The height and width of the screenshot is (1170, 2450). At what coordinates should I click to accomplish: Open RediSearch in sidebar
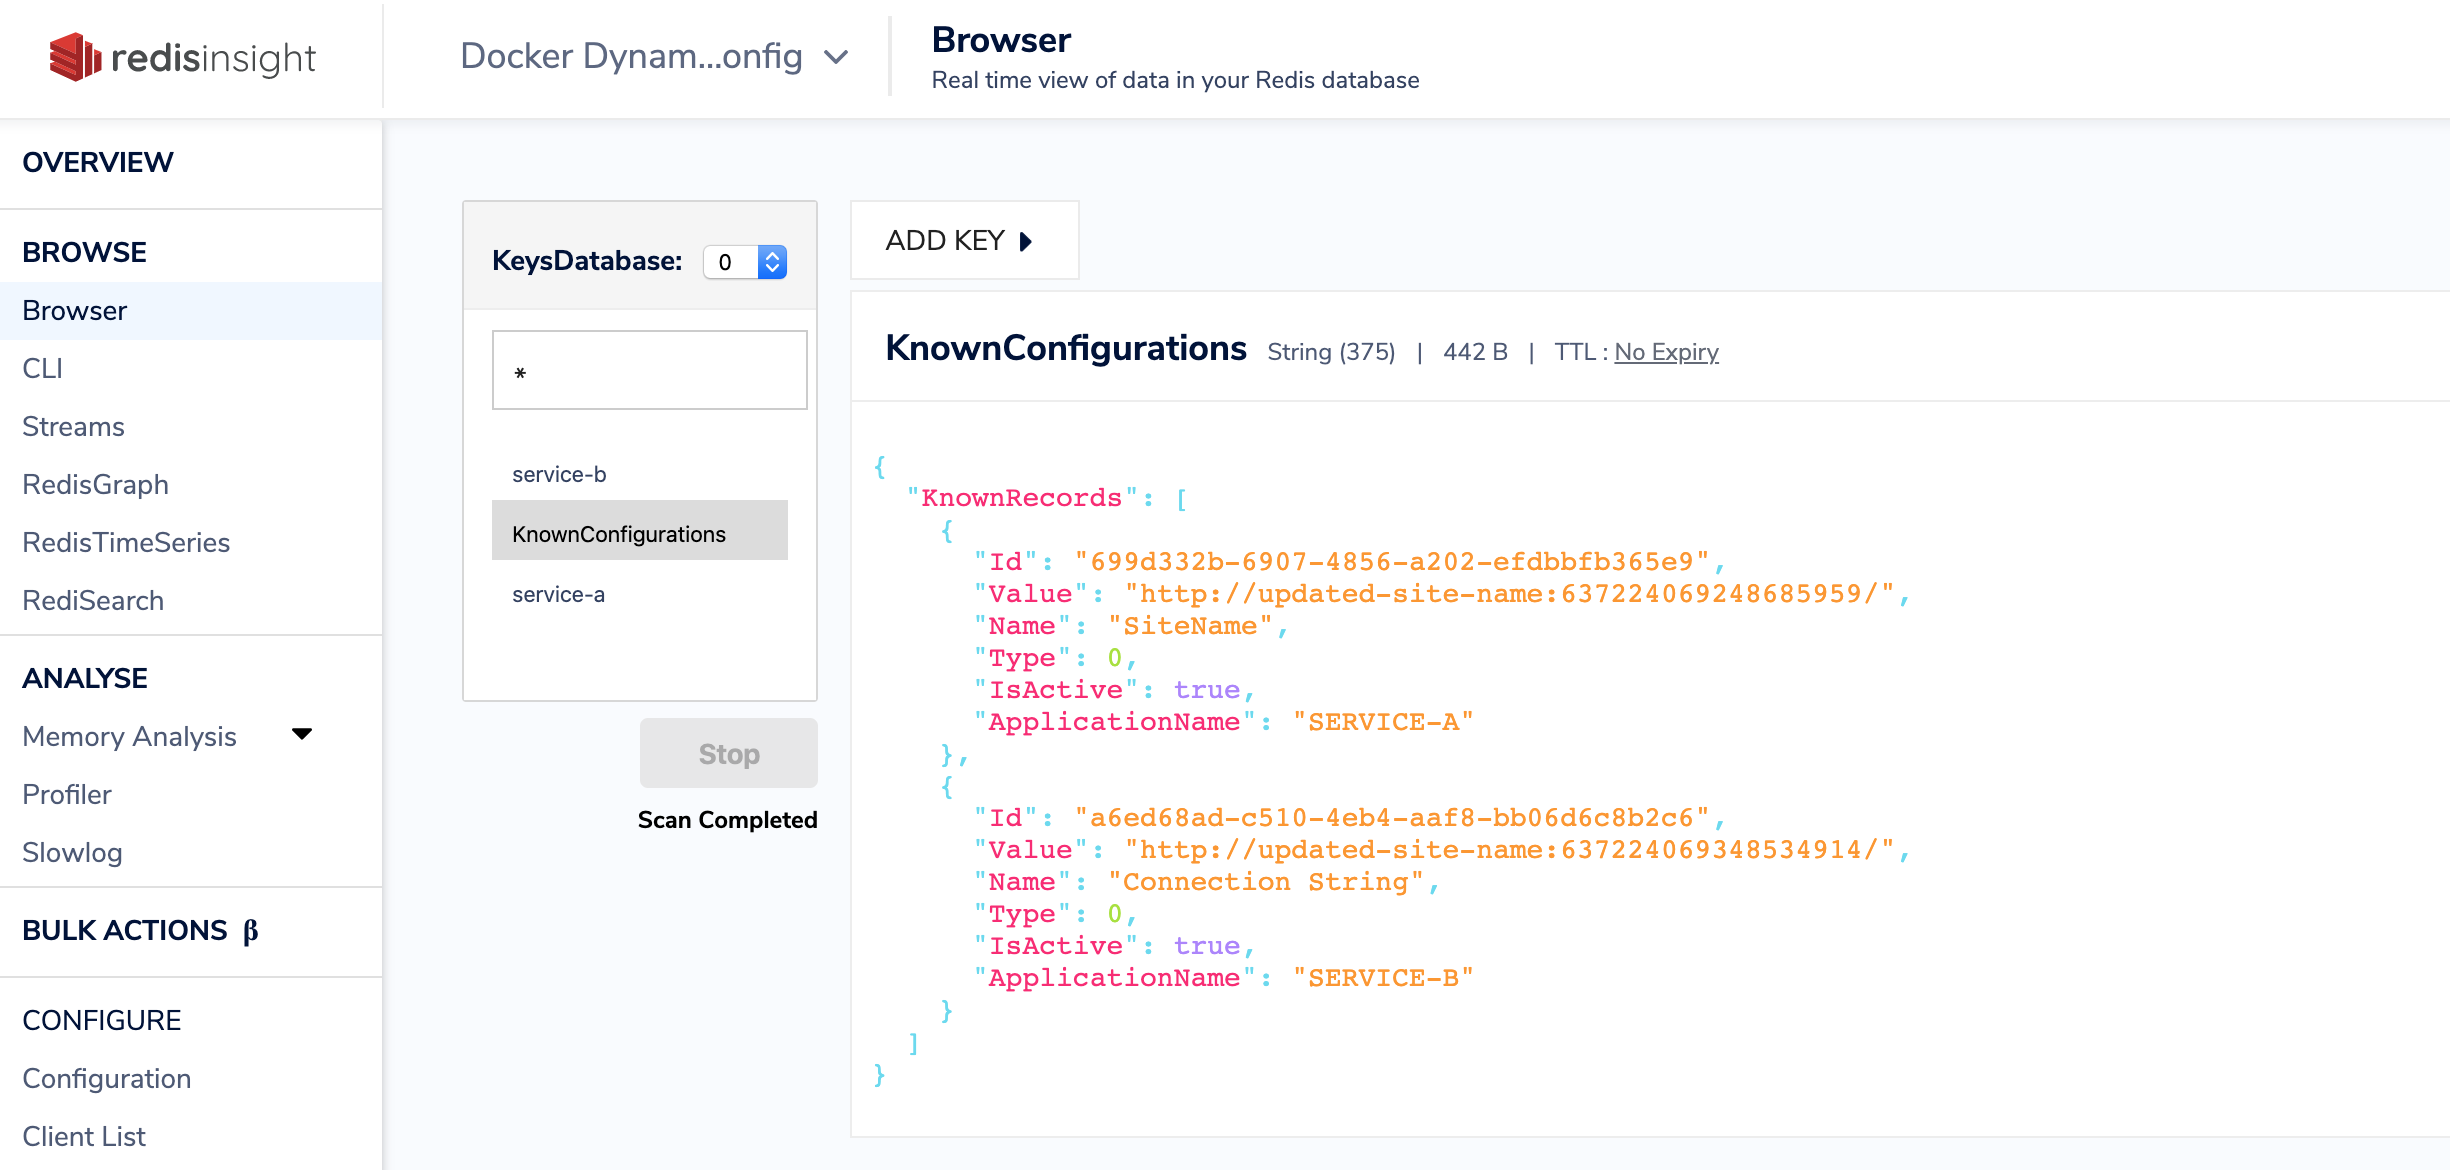(93, 600)
